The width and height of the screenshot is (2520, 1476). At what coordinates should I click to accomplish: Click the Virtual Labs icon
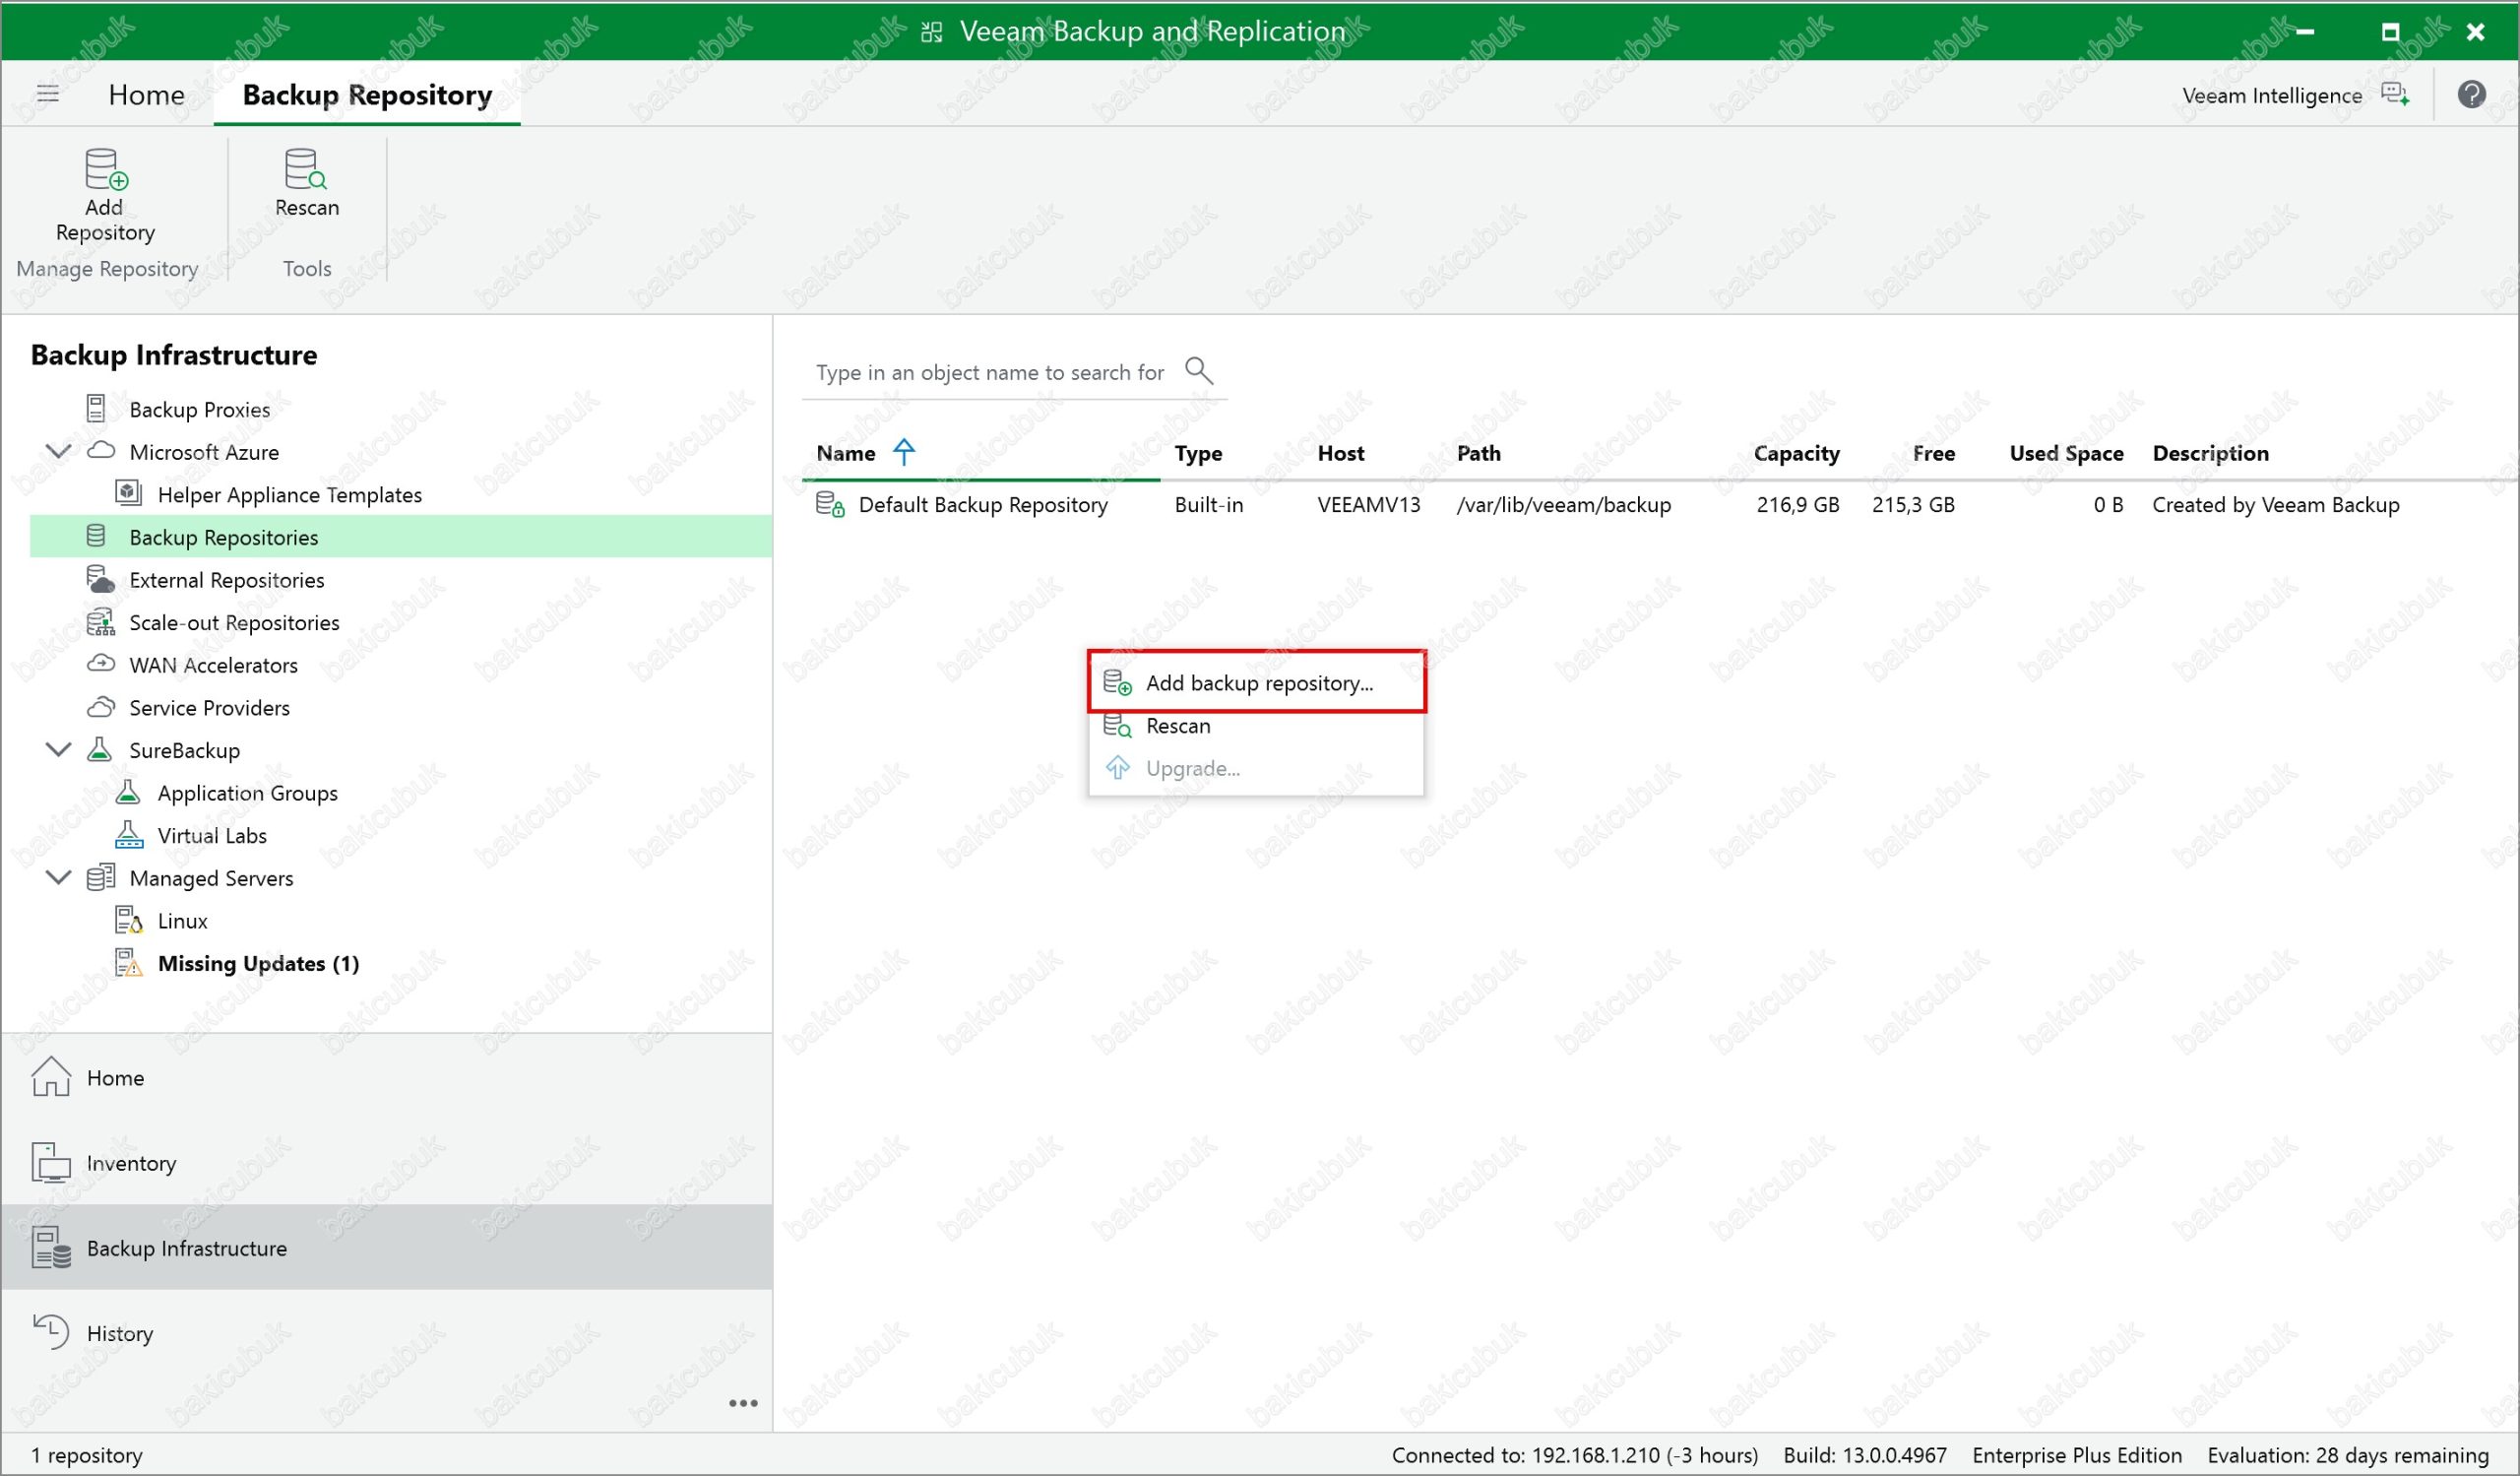pyautogui.click(x=128, y=835)
